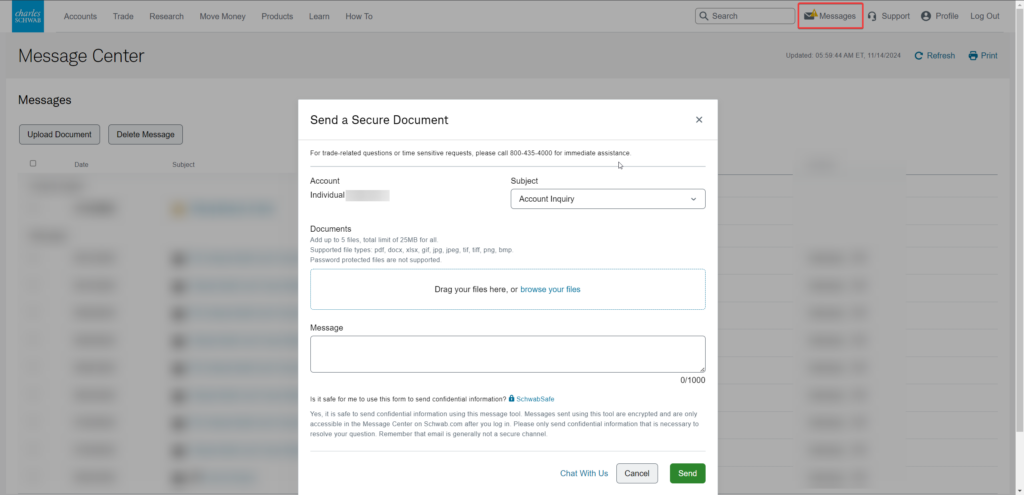Click the SchwabSafe lock icon
This screenshot has width=1024, height=495.
click(511, 398)
